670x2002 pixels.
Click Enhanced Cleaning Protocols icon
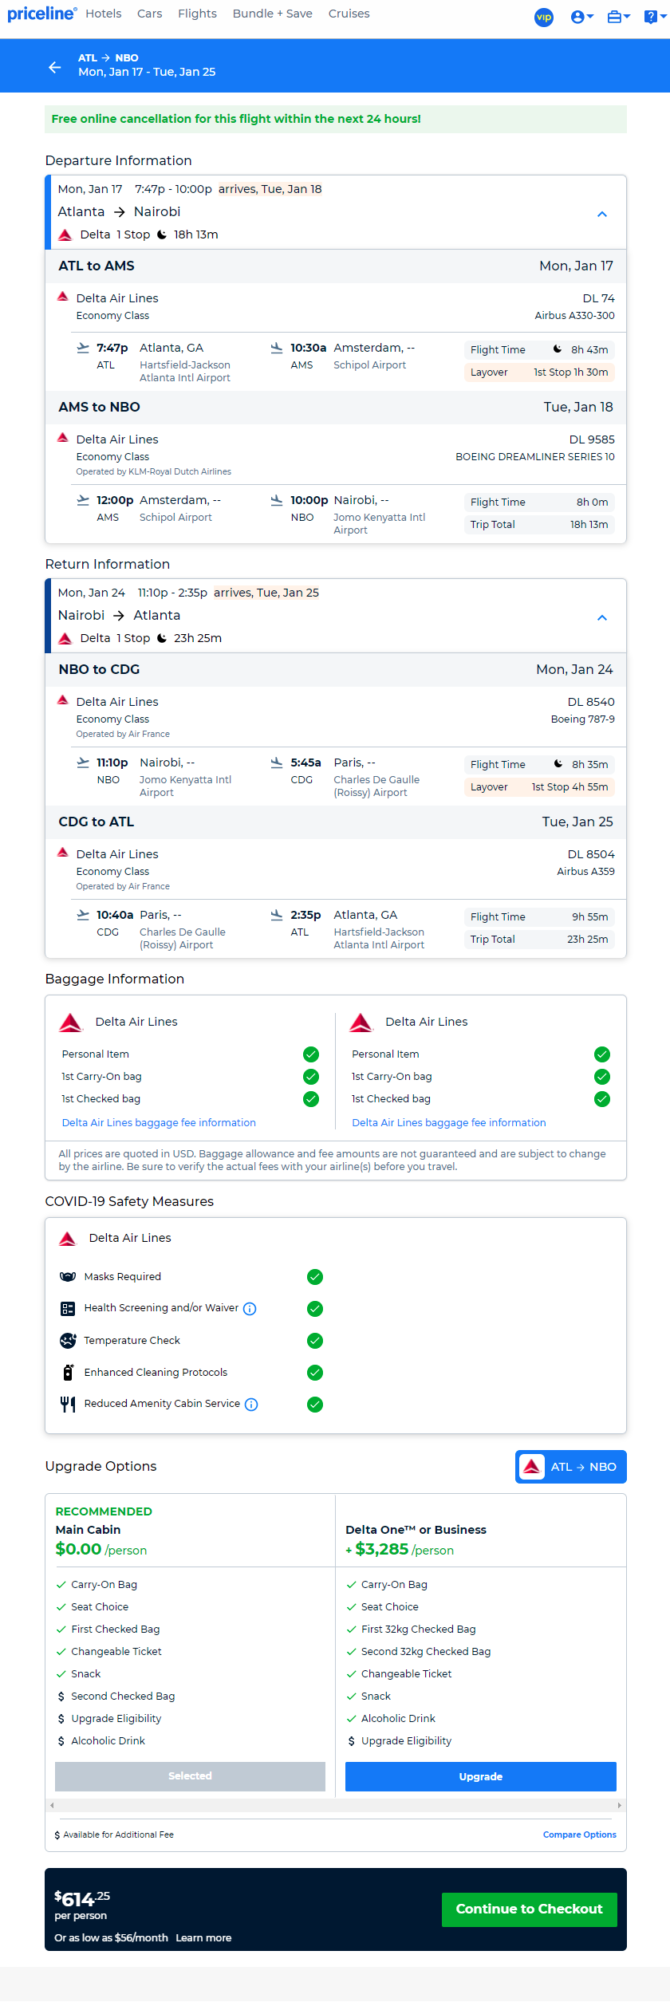pyautogui.click(x=68, y=1372)
